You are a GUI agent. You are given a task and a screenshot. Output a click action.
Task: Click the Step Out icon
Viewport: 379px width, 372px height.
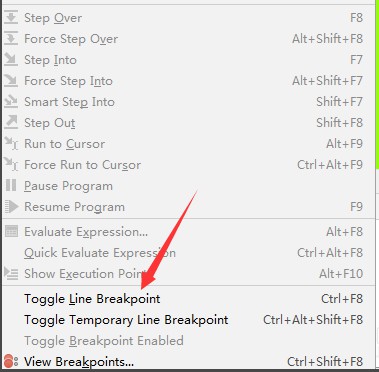[11, 123]
